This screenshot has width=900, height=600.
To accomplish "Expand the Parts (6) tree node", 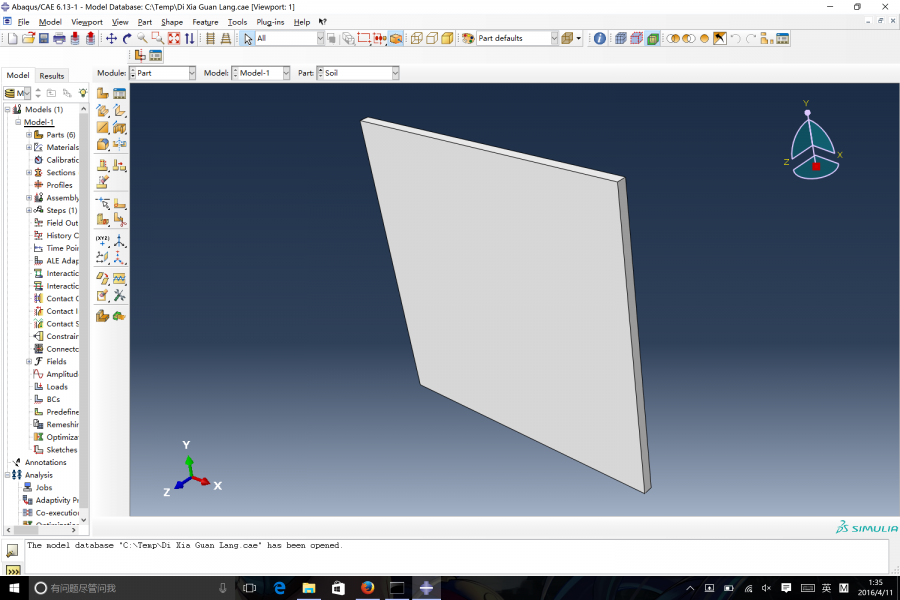I will tap(29, 135).
